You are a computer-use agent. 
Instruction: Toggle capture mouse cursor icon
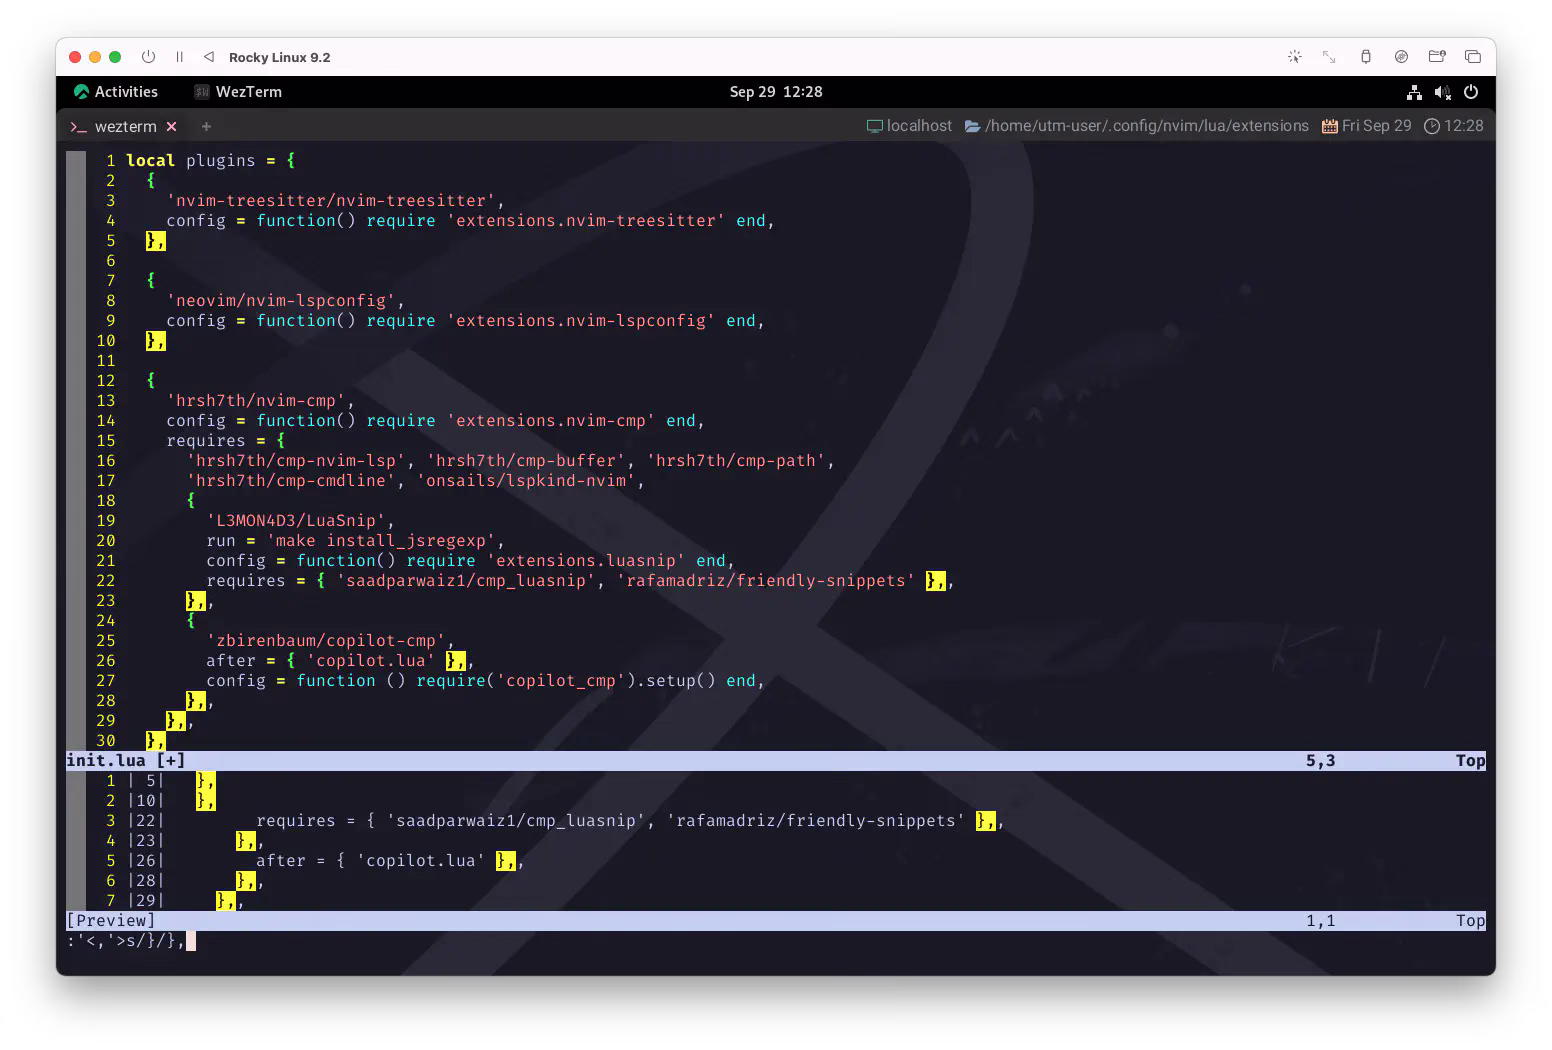tap(1294, 57)
